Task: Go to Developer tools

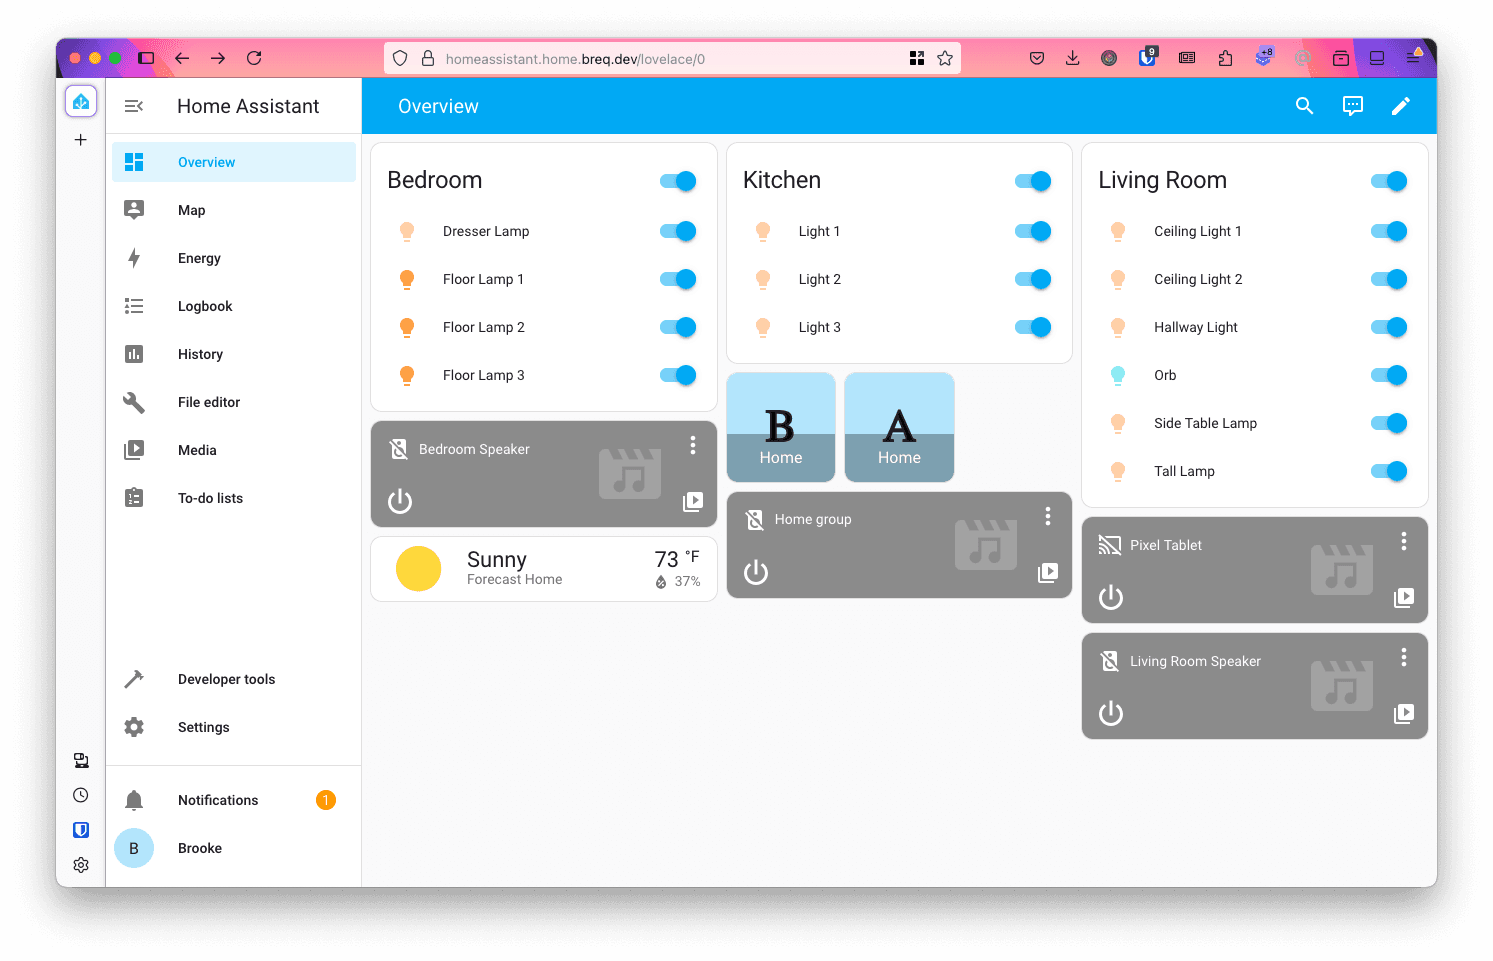Action: 226,679
